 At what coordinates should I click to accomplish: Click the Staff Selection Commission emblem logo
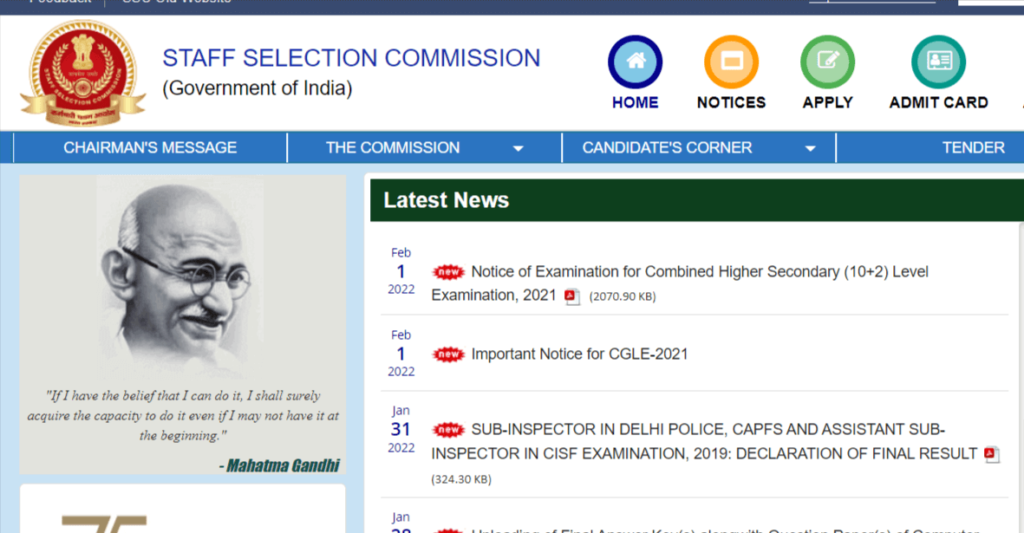[x=82, y=73]
